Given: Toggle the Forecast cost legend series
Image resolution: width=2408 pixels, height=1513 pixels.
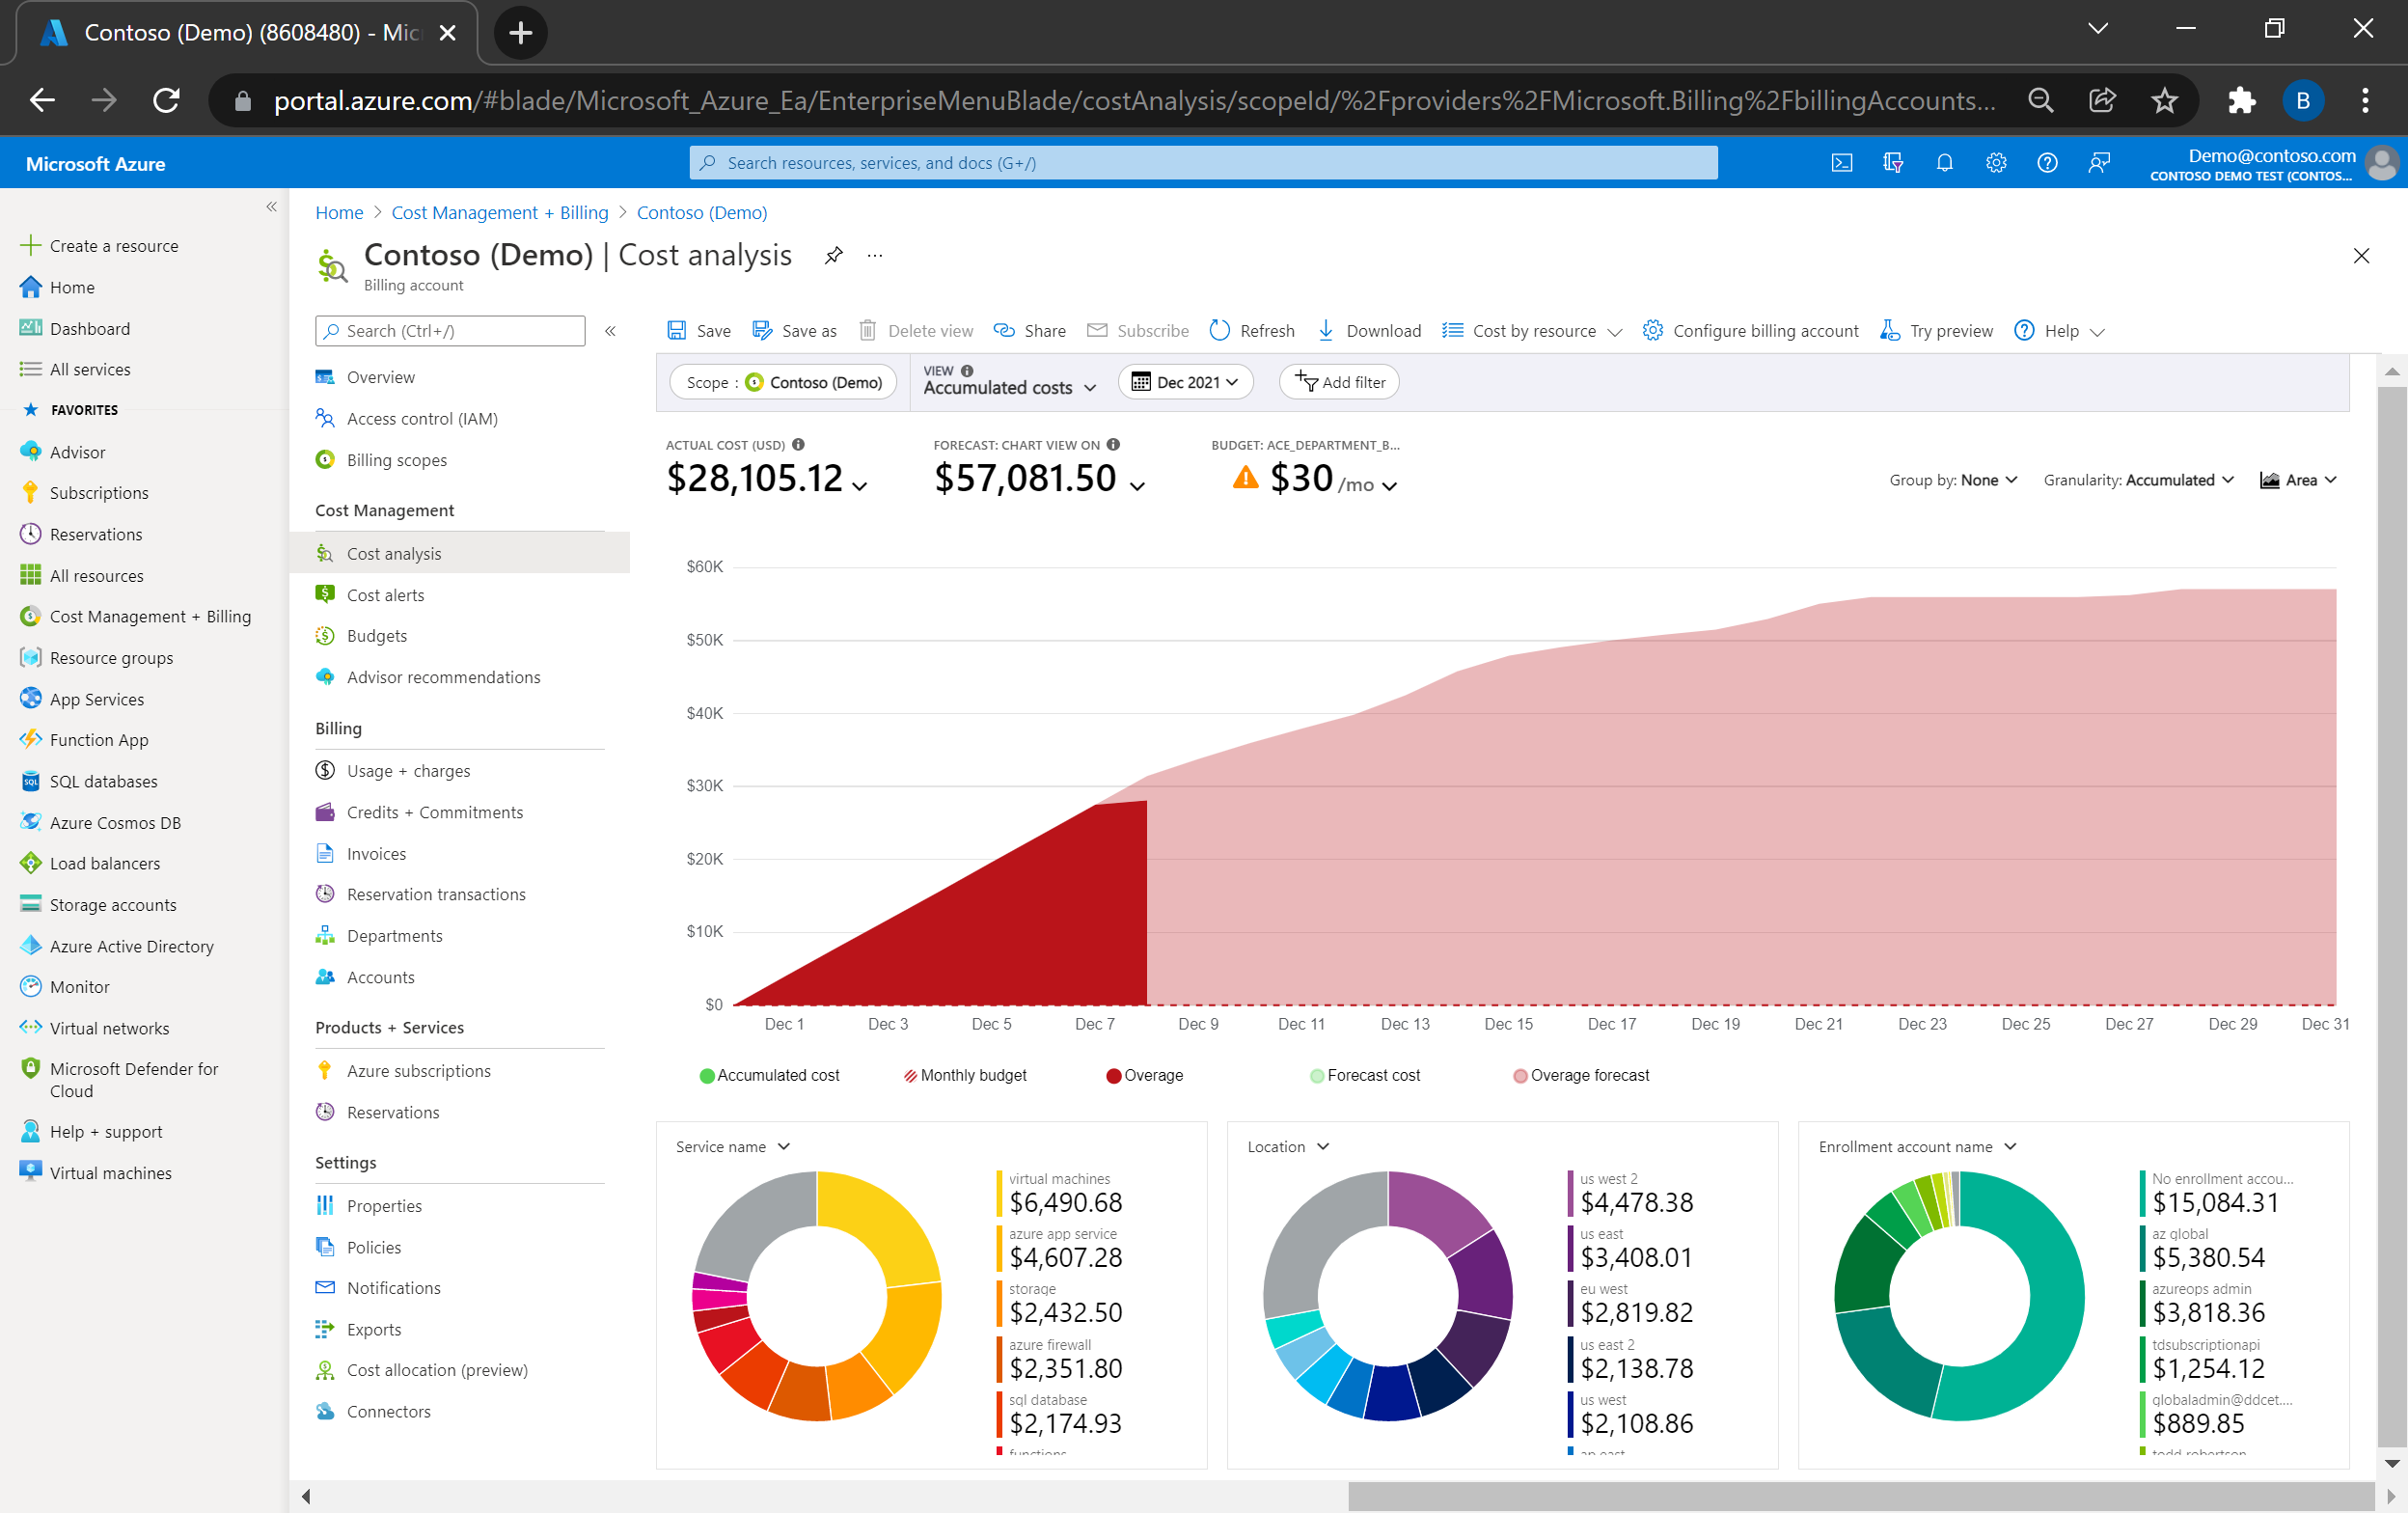Looking at the screenshot, I should pyautogui.click(x=1365, y=1075).
